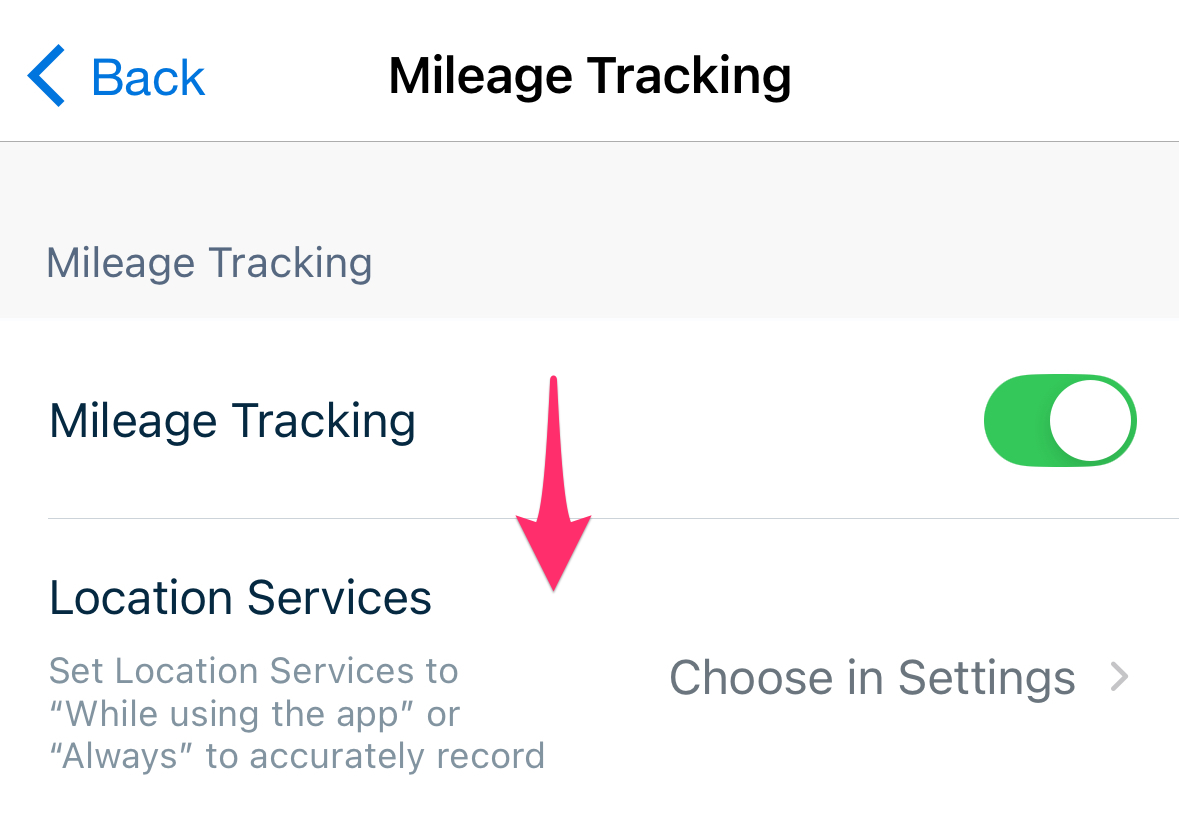Click the navigation arrow in the top-left corner
1179x830 pixels.
[x=44, y=75]
